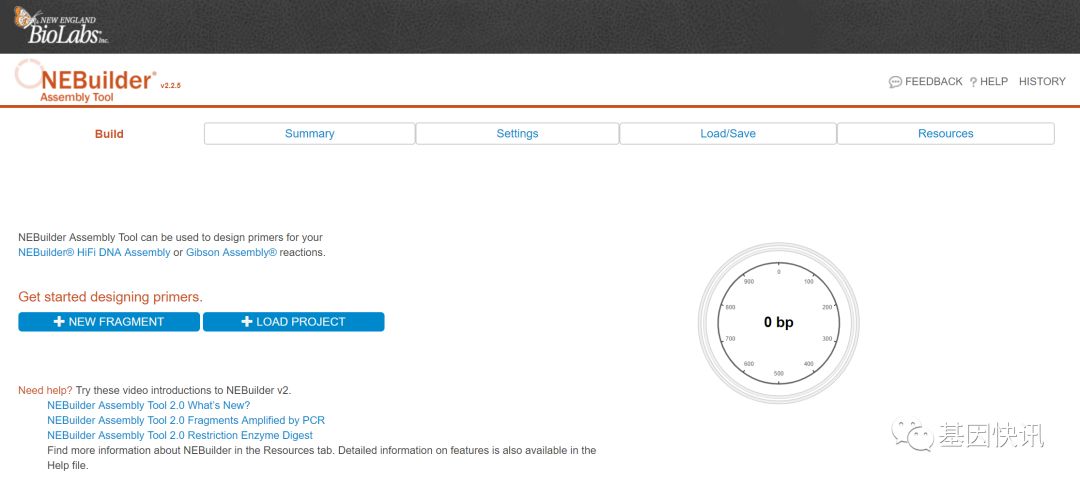Click the plus icon on NEW FRAGMENT

point(59,322)
